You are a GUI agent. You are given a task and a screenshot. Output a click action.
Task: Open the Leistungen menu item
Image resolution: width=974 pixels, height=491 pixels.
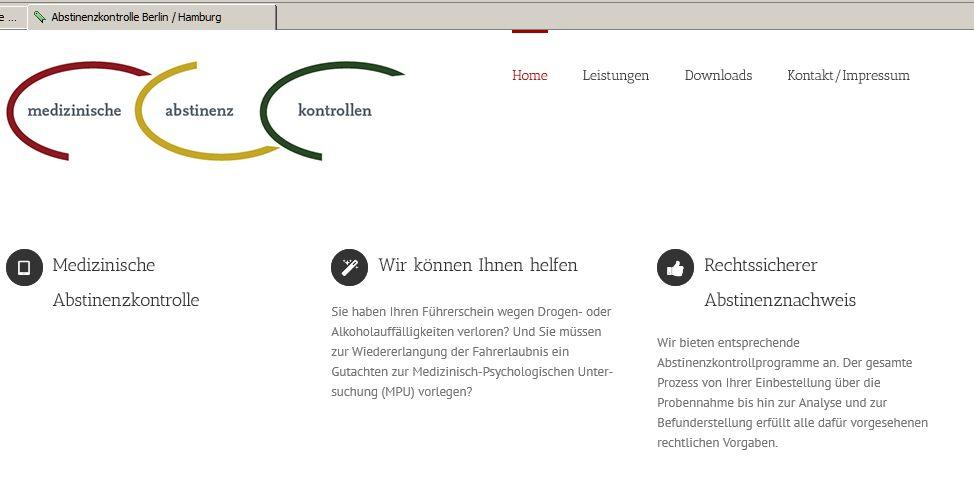tap(615, 75)
